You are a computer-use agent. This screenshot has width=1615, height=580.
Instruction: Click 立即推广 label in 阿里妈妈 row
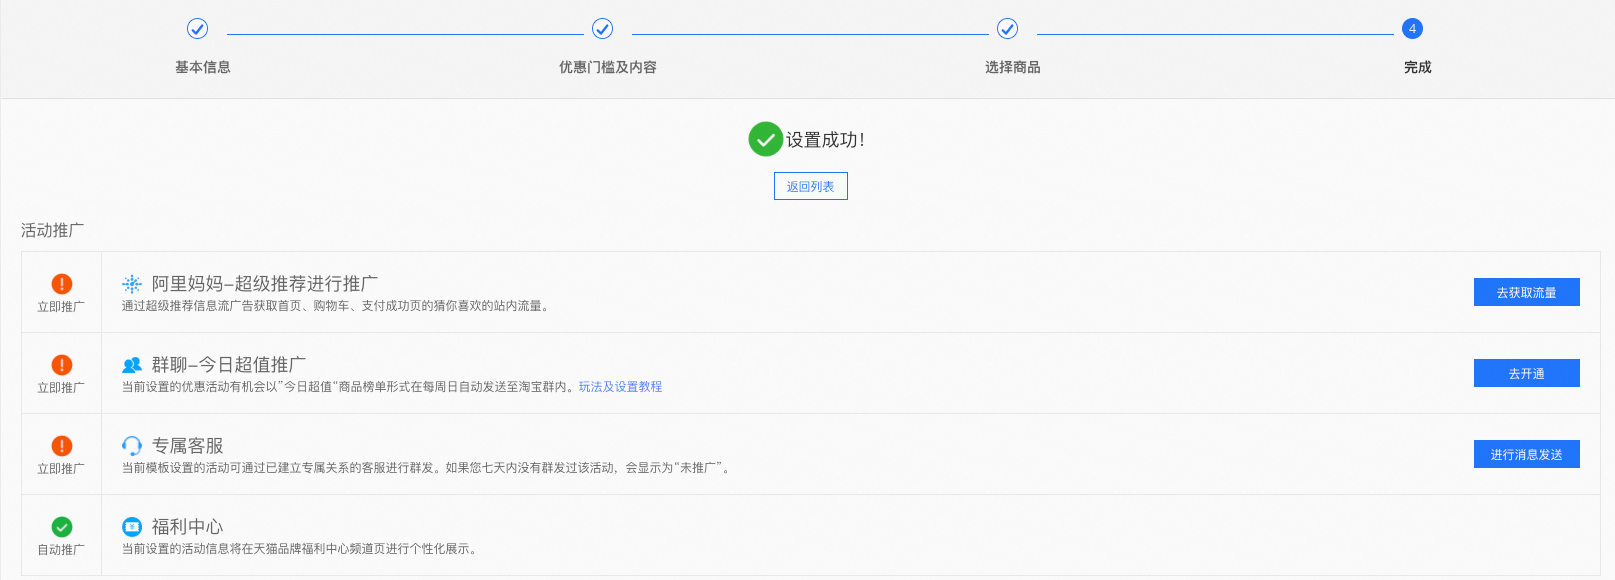tap(61, 307)
